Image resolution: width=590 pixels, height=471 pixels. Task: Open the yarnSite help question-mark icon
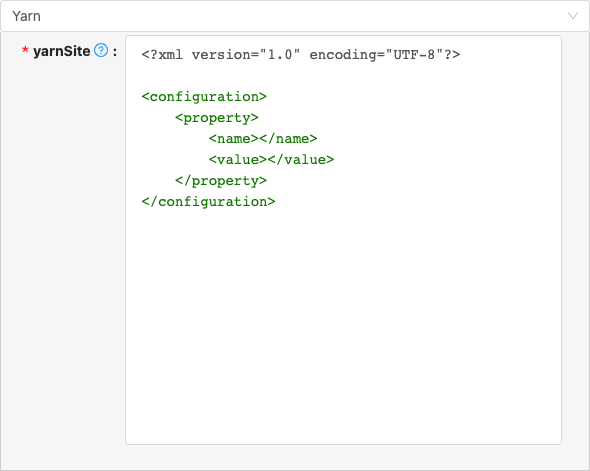tap(101, 50)
